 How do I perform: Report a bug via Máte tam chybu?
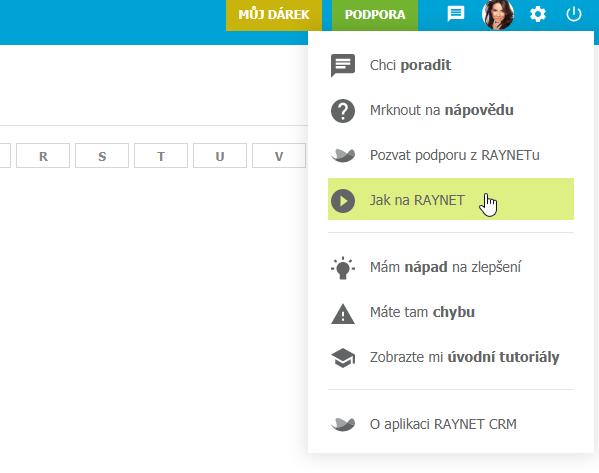point(451,312)
